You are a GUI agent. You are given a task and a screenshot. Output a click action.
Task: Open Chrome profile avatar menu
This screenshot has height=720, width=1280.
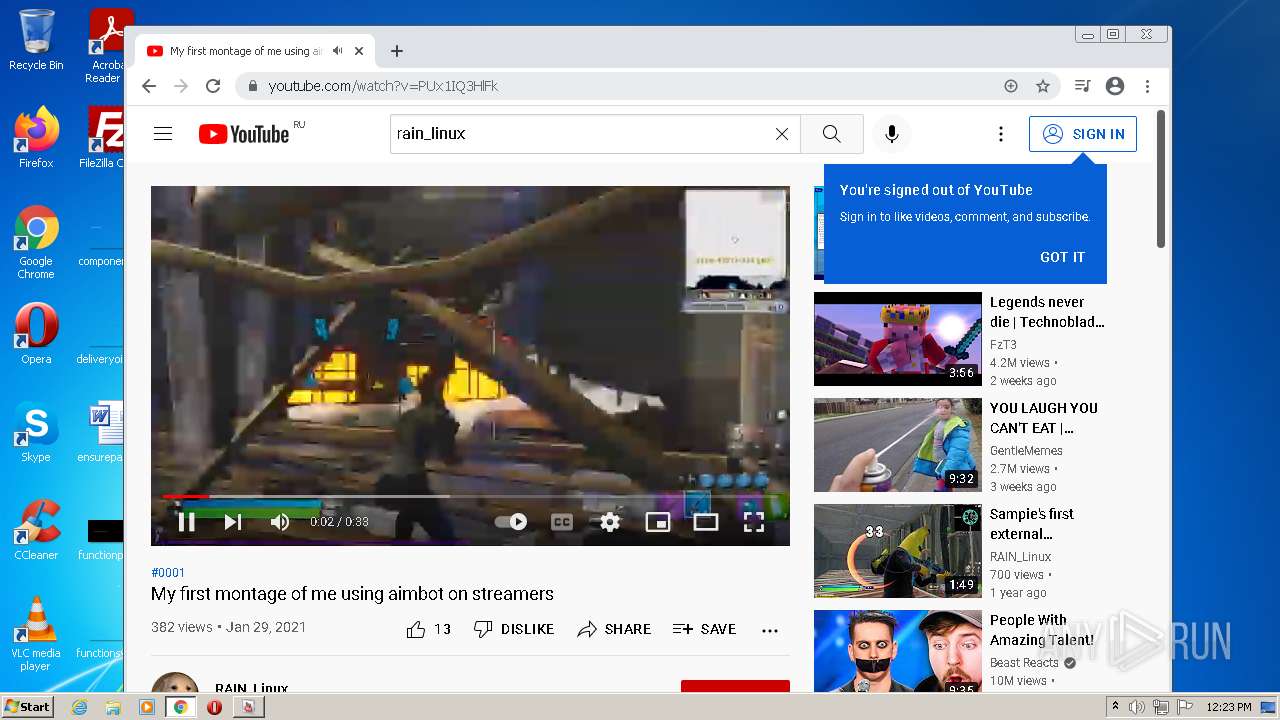point(1115,86)
